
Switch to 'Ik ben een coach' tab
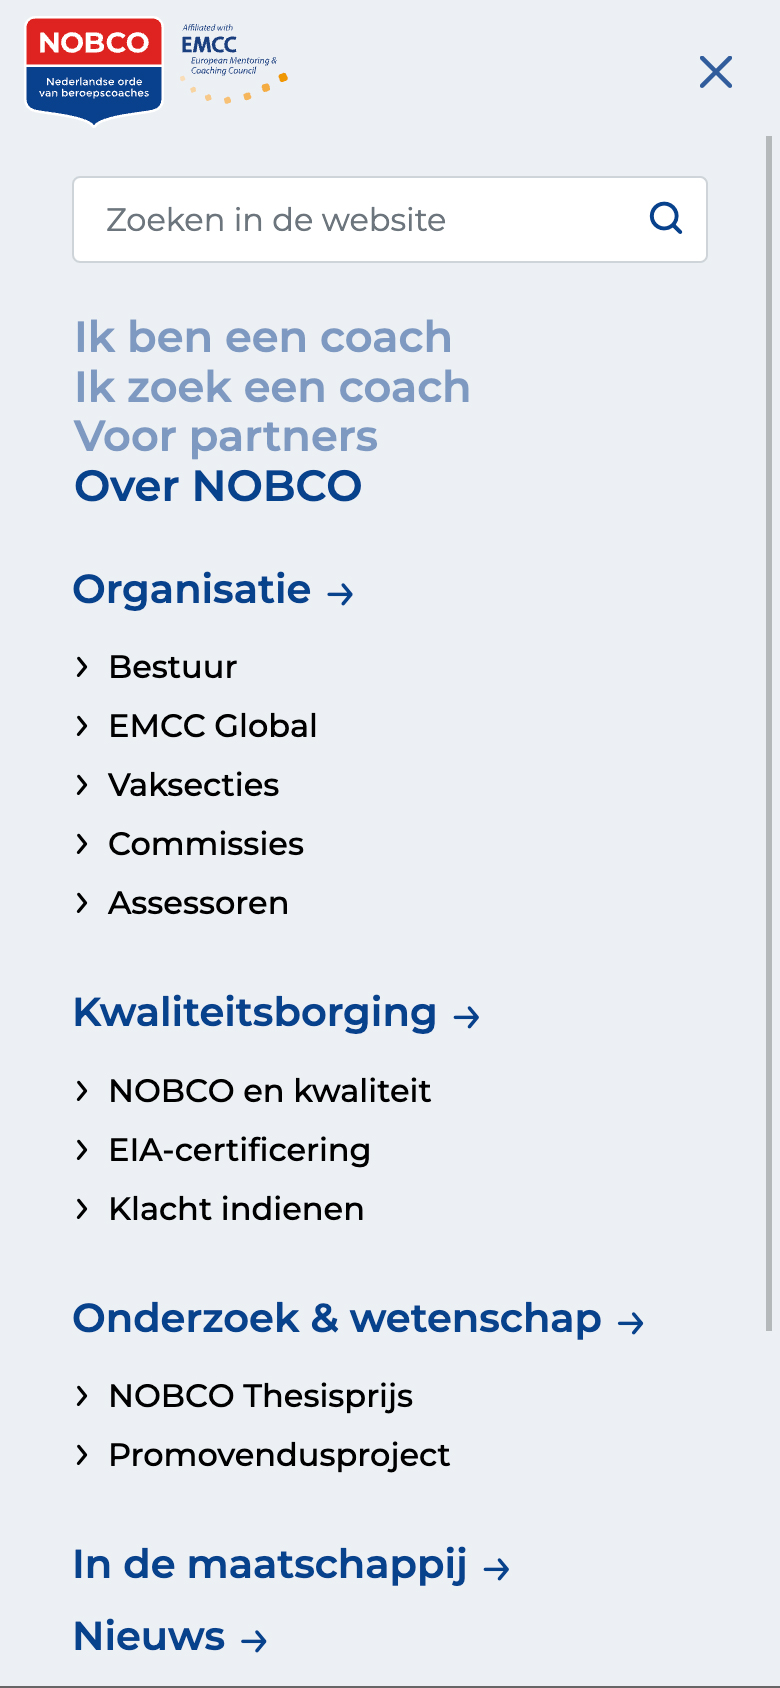(263, 338)
